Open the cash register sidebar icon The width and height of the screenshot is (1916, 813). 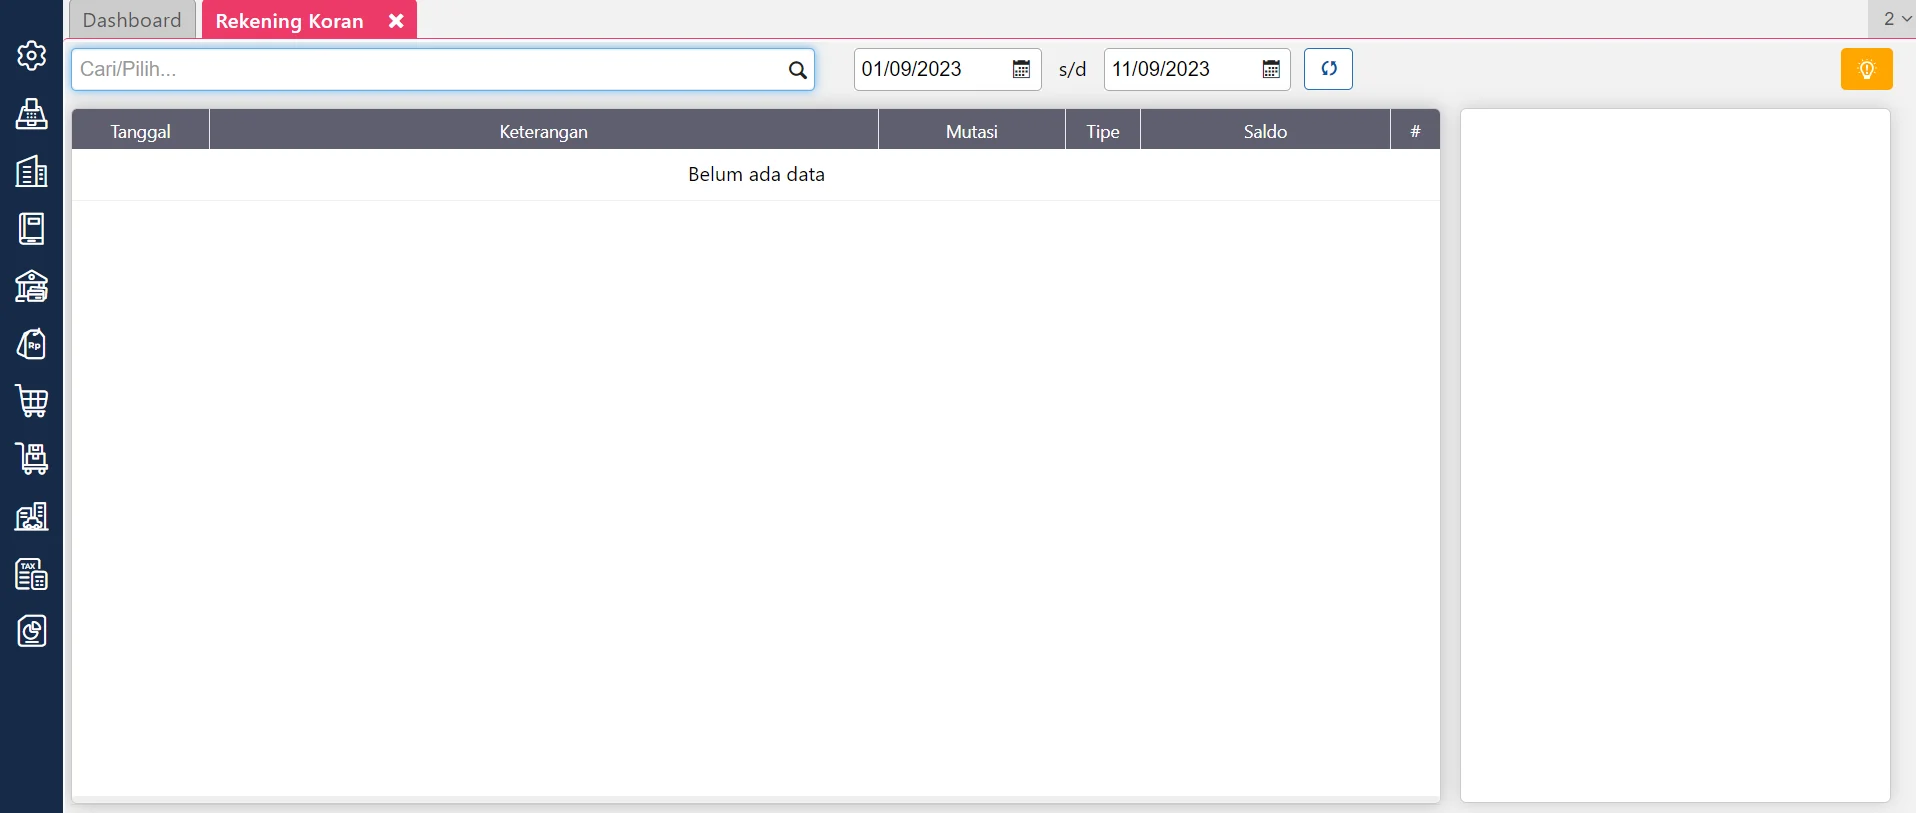pos(32,114)
